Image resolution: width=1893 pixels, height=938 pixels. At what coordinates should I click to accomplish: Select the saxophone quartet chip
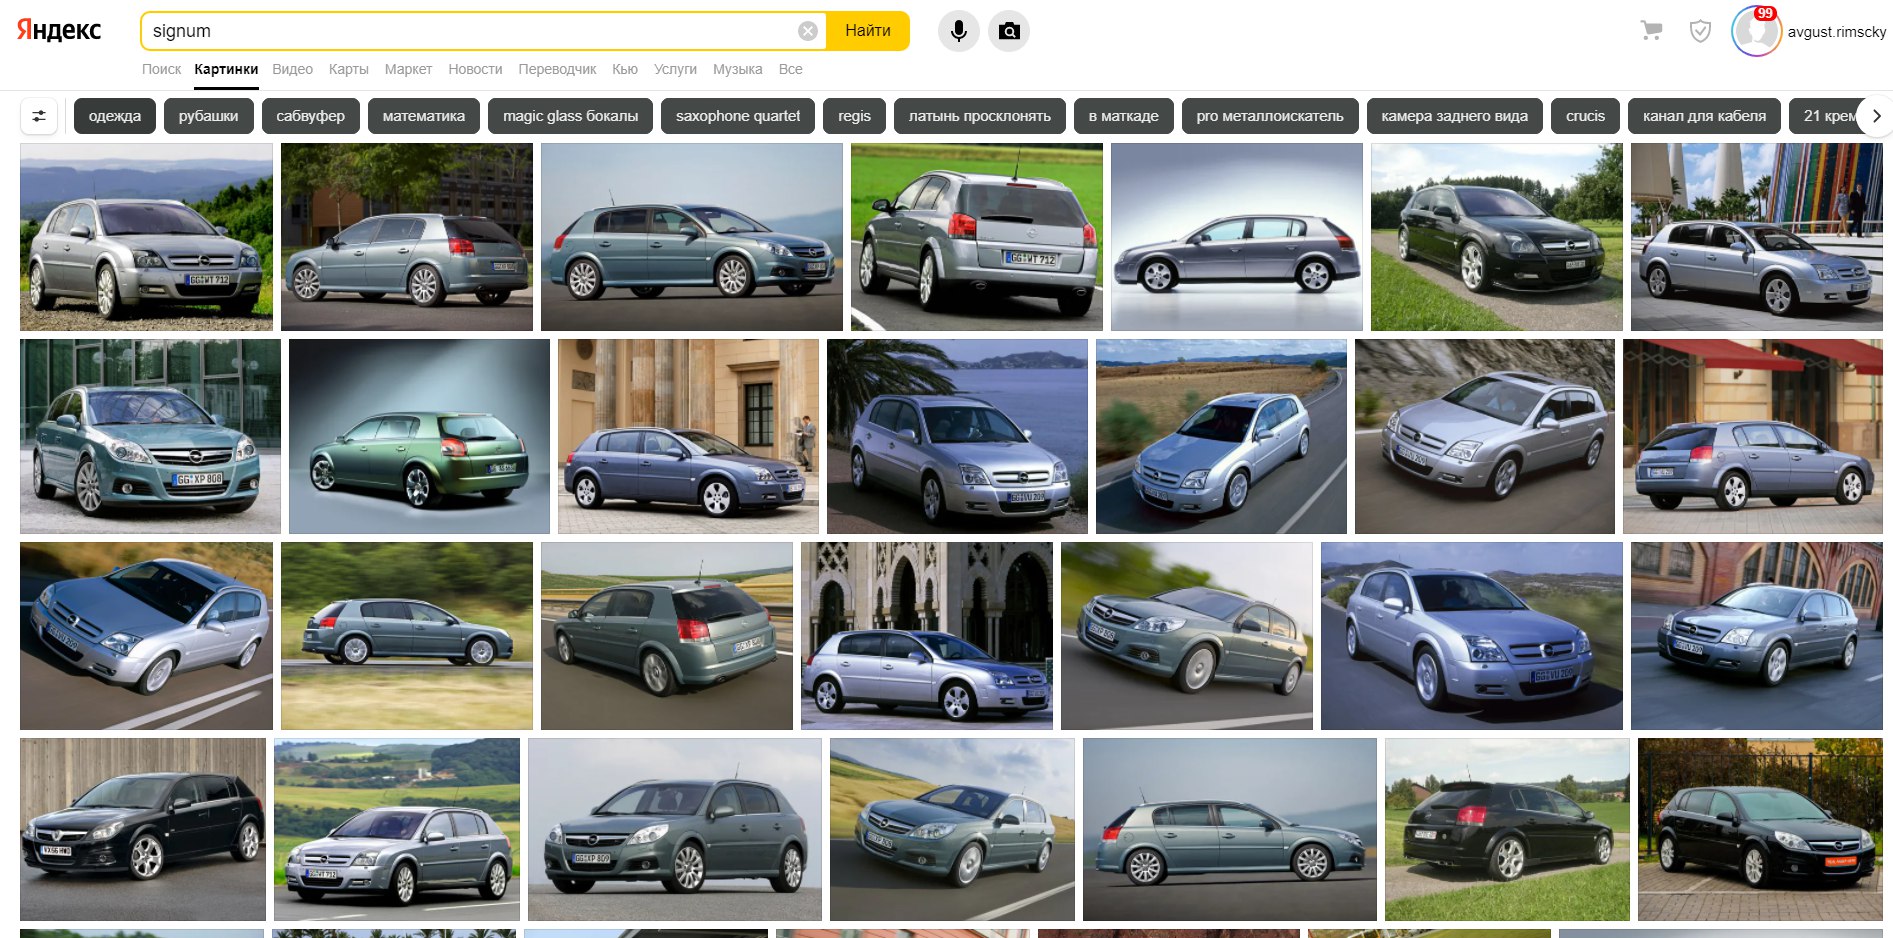(x=738, y=116)
